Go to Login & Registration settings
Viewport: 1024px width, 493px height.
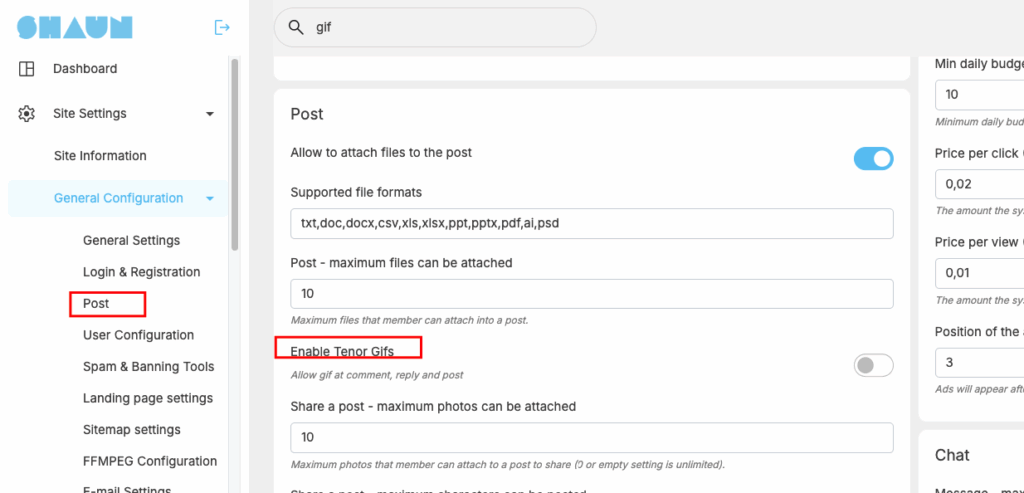142,272
